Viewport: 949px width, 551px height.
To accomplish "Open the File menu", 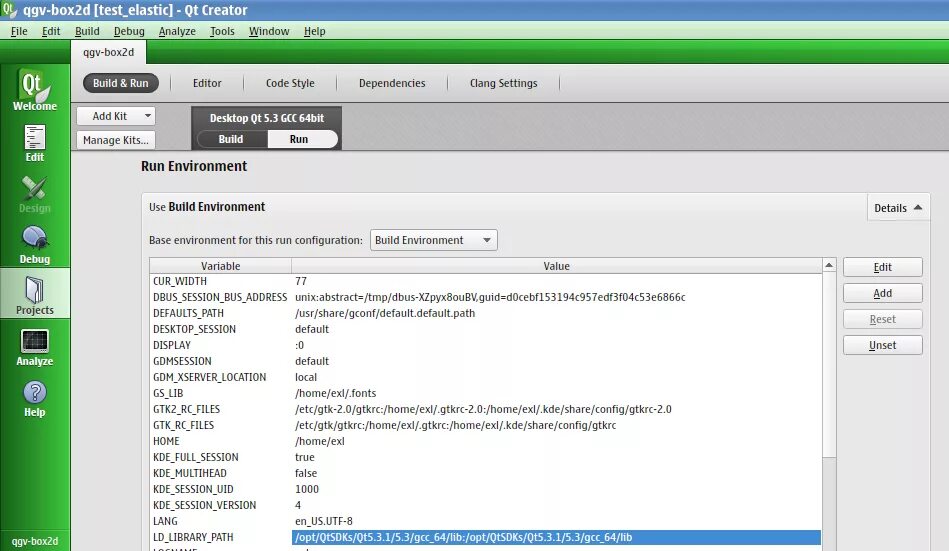I will [19, 31].
